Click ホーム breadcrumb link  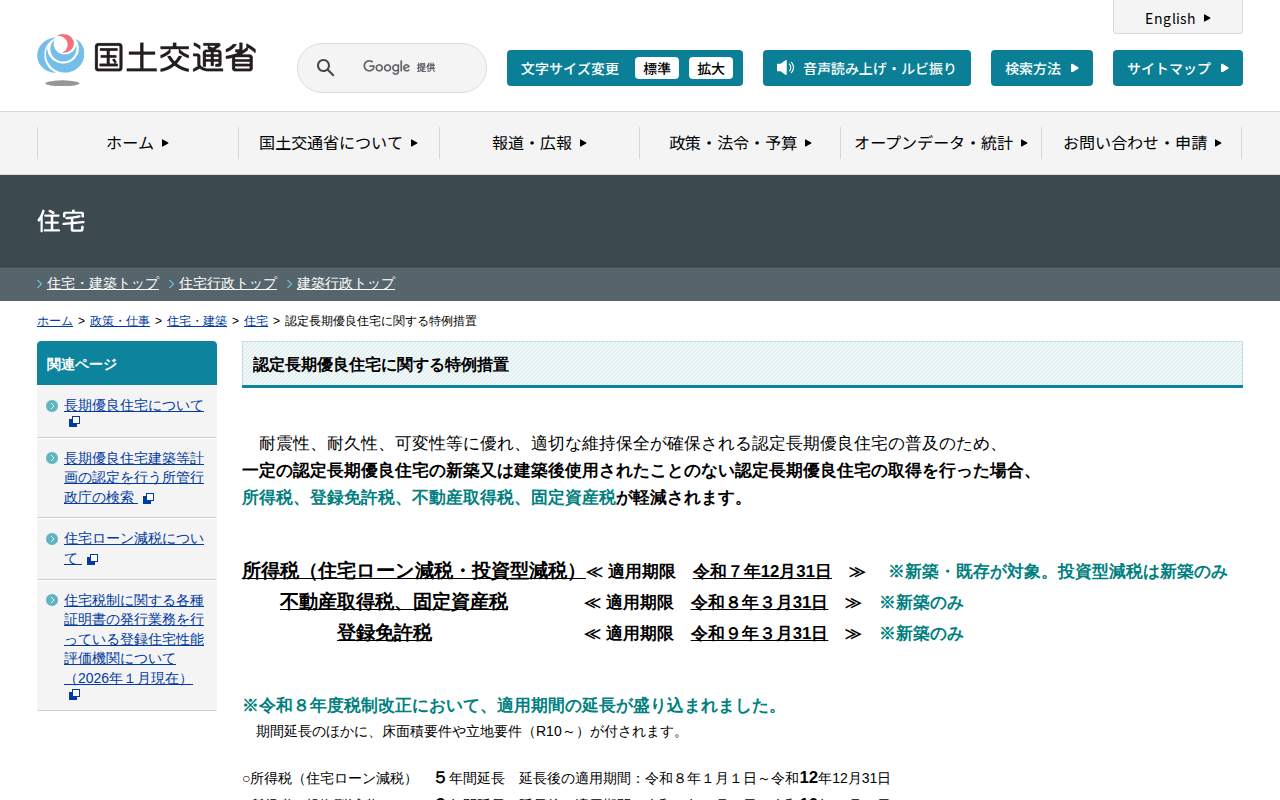tap(55, 321)
